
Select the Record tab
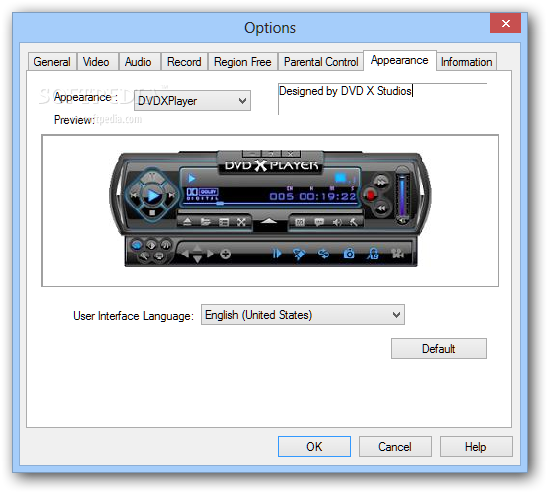pyautogui.click(x=184, y=62)
